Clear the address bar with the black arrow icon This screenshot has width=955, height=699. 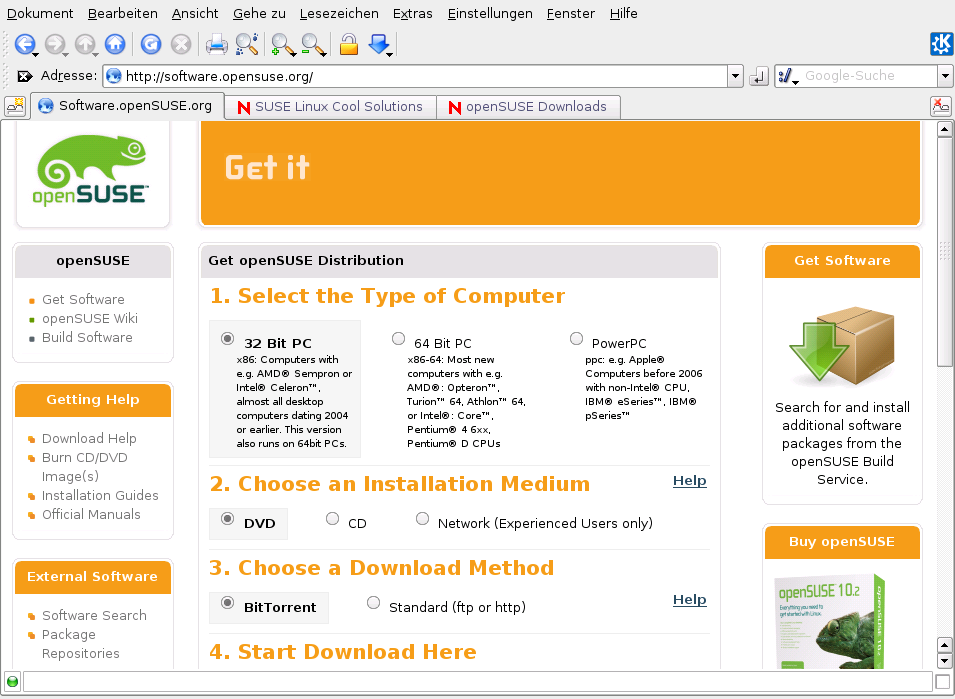tap(25, 76)
